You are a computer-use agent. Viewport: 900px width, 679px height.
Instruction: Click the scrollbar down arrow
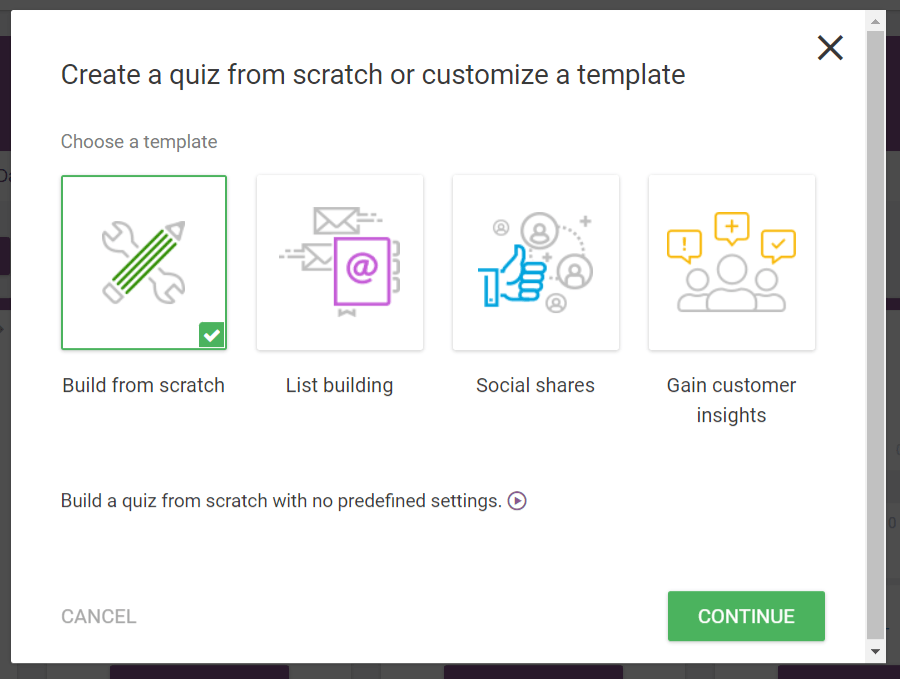(x=875, y=652)
